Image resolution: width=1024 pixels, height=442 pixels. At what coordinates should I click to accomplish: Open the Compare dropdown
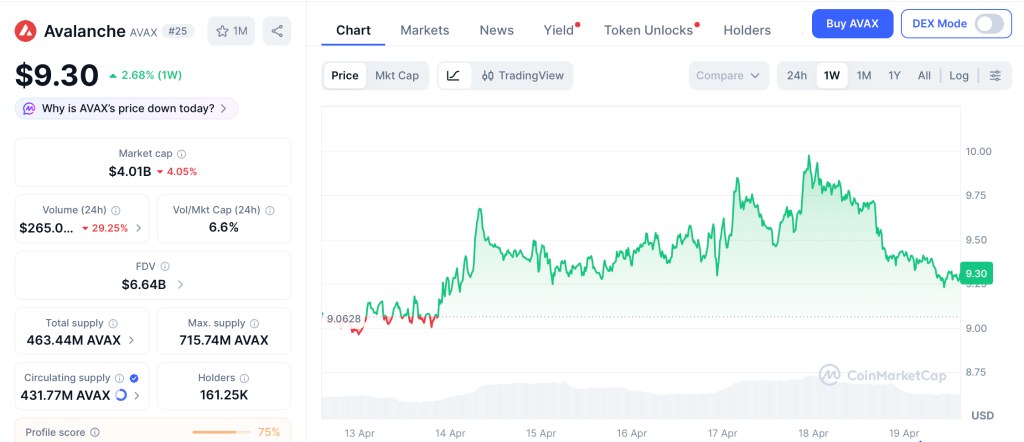pyautogui.click(x=728, y=76)
